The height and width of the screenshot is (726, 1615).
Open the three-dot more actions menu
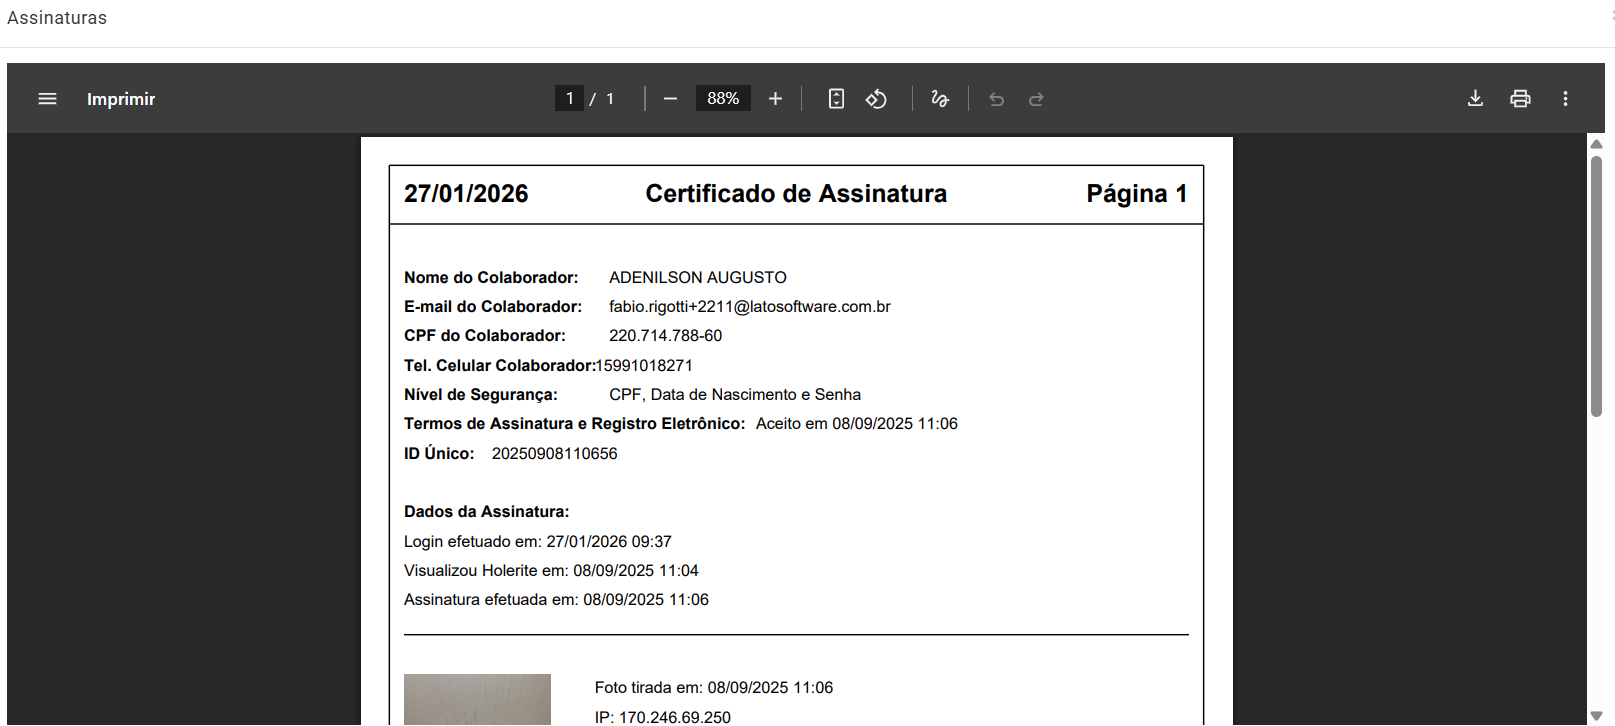[x=1565, y=98]
